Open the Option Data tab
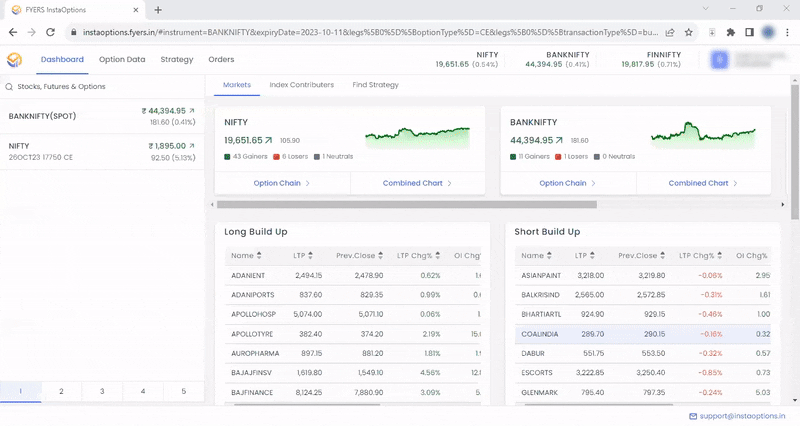Image resolution: width=800 pixels, height=426 pixels. pos(122,60)
